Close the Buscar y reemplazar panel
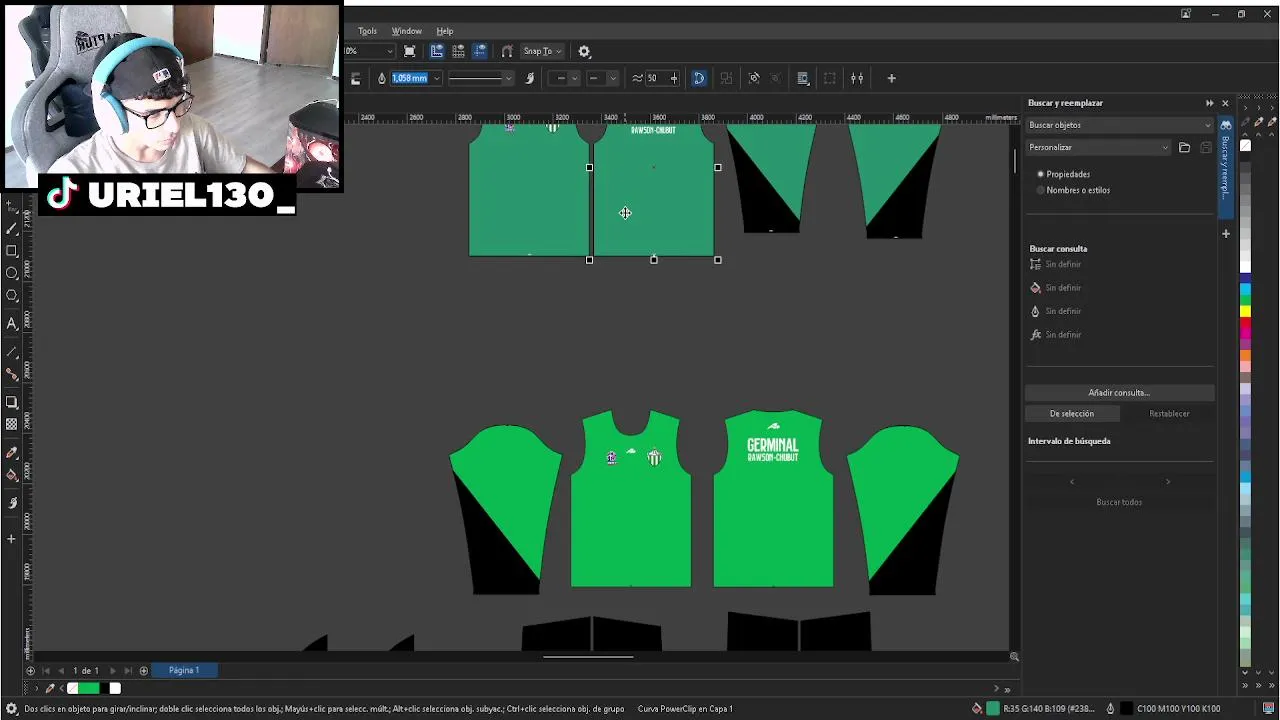The width and height of the screenshot is (1280, 720). tap(1225, 103)
